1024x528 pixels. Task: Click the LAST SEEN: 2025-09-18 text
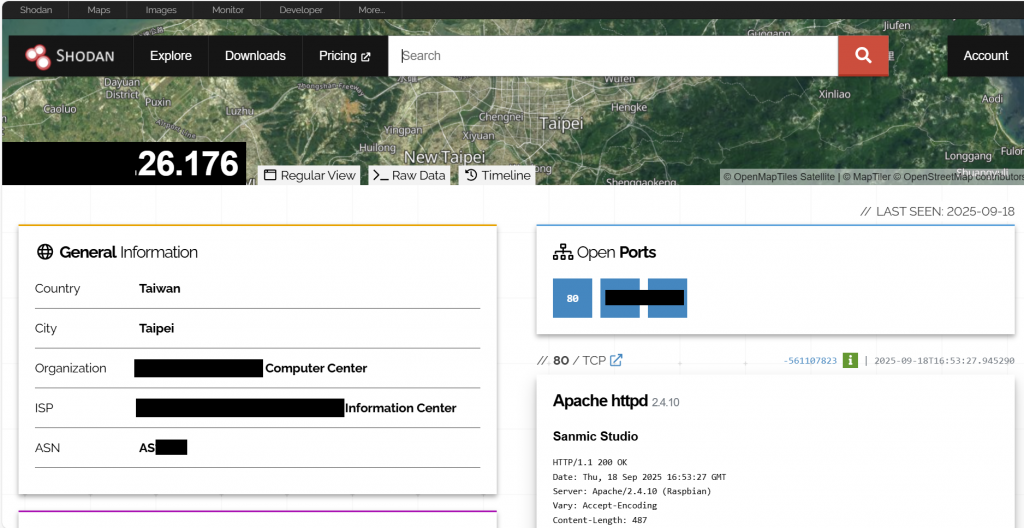click(x=938, y=211)
